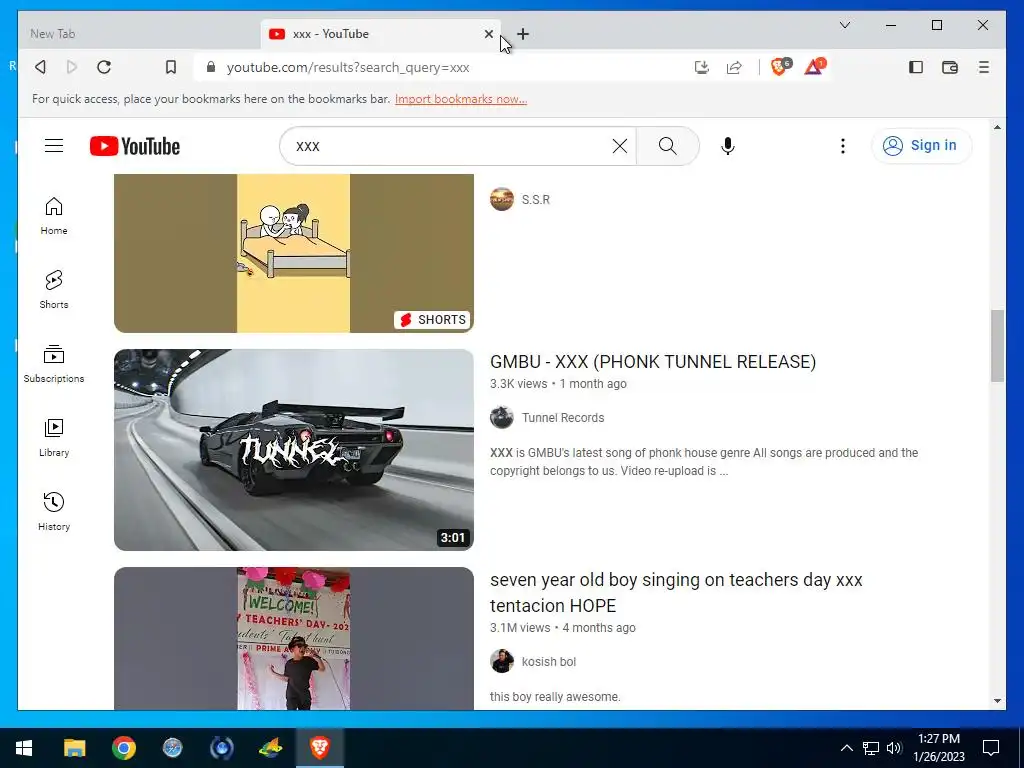The width and height of the screenshot is (1024, 768).
Task: Click the Brave icon in the taskbar
Action: pyautogui.click(x=319, y=748)
